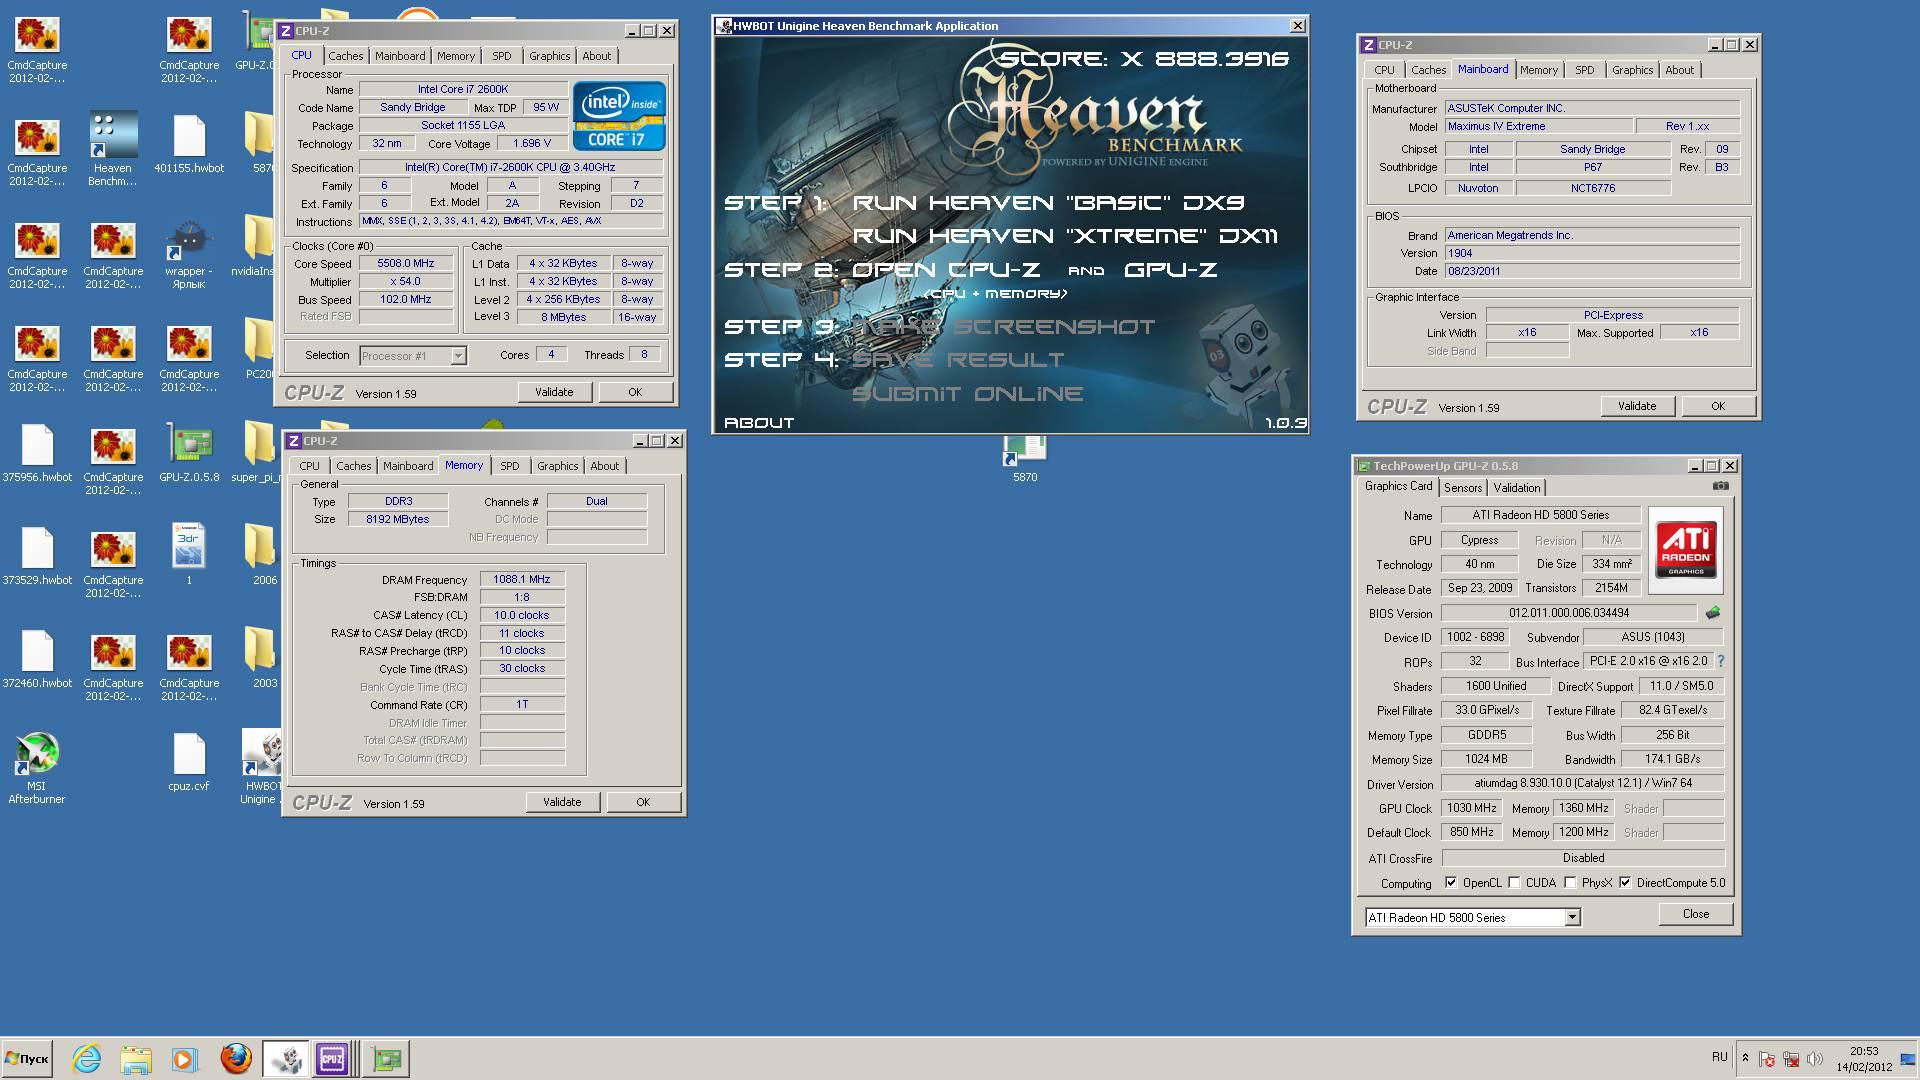Click the RU language indicator
The height and width of the screenshot is (1080, 1920).
coord(1719,1057)
